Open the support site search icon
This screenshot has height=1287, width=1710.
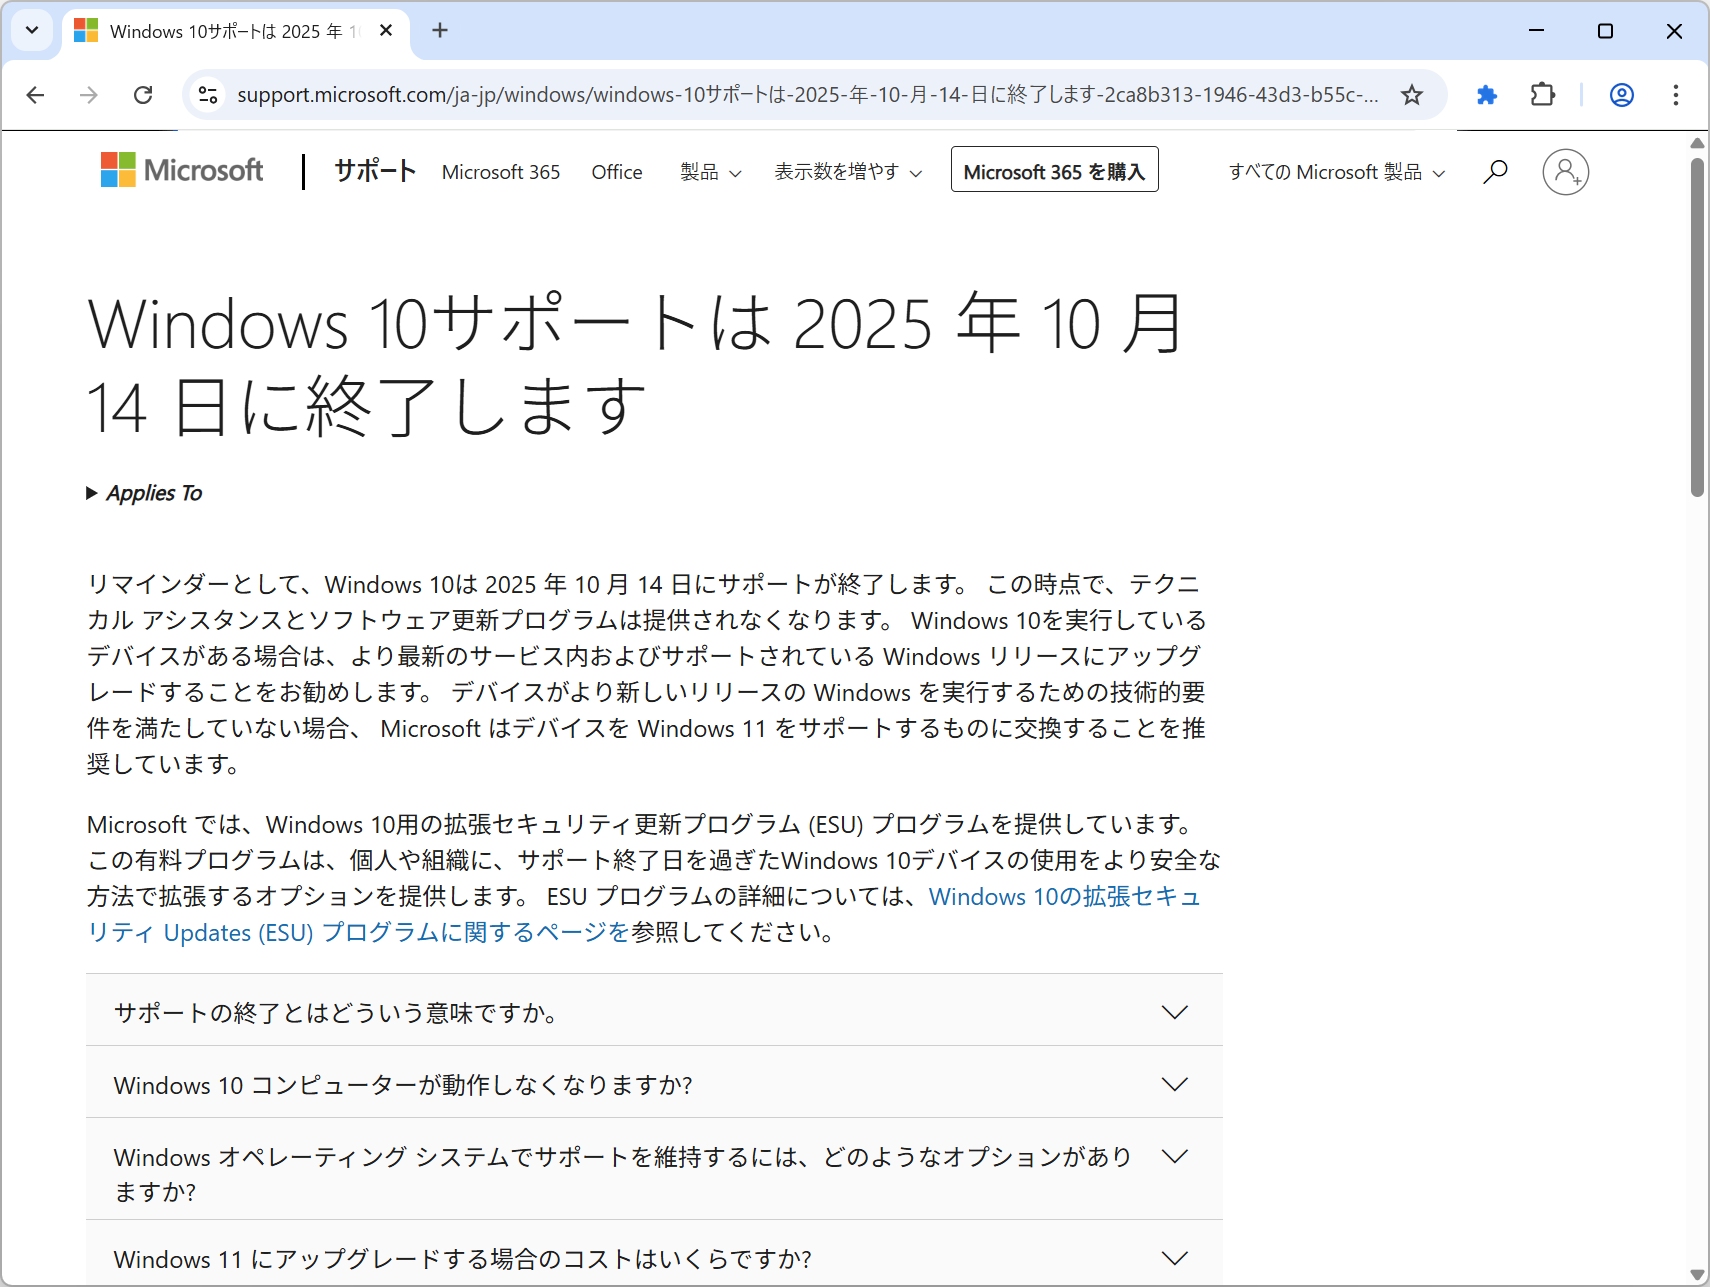tap(1495, 171)
